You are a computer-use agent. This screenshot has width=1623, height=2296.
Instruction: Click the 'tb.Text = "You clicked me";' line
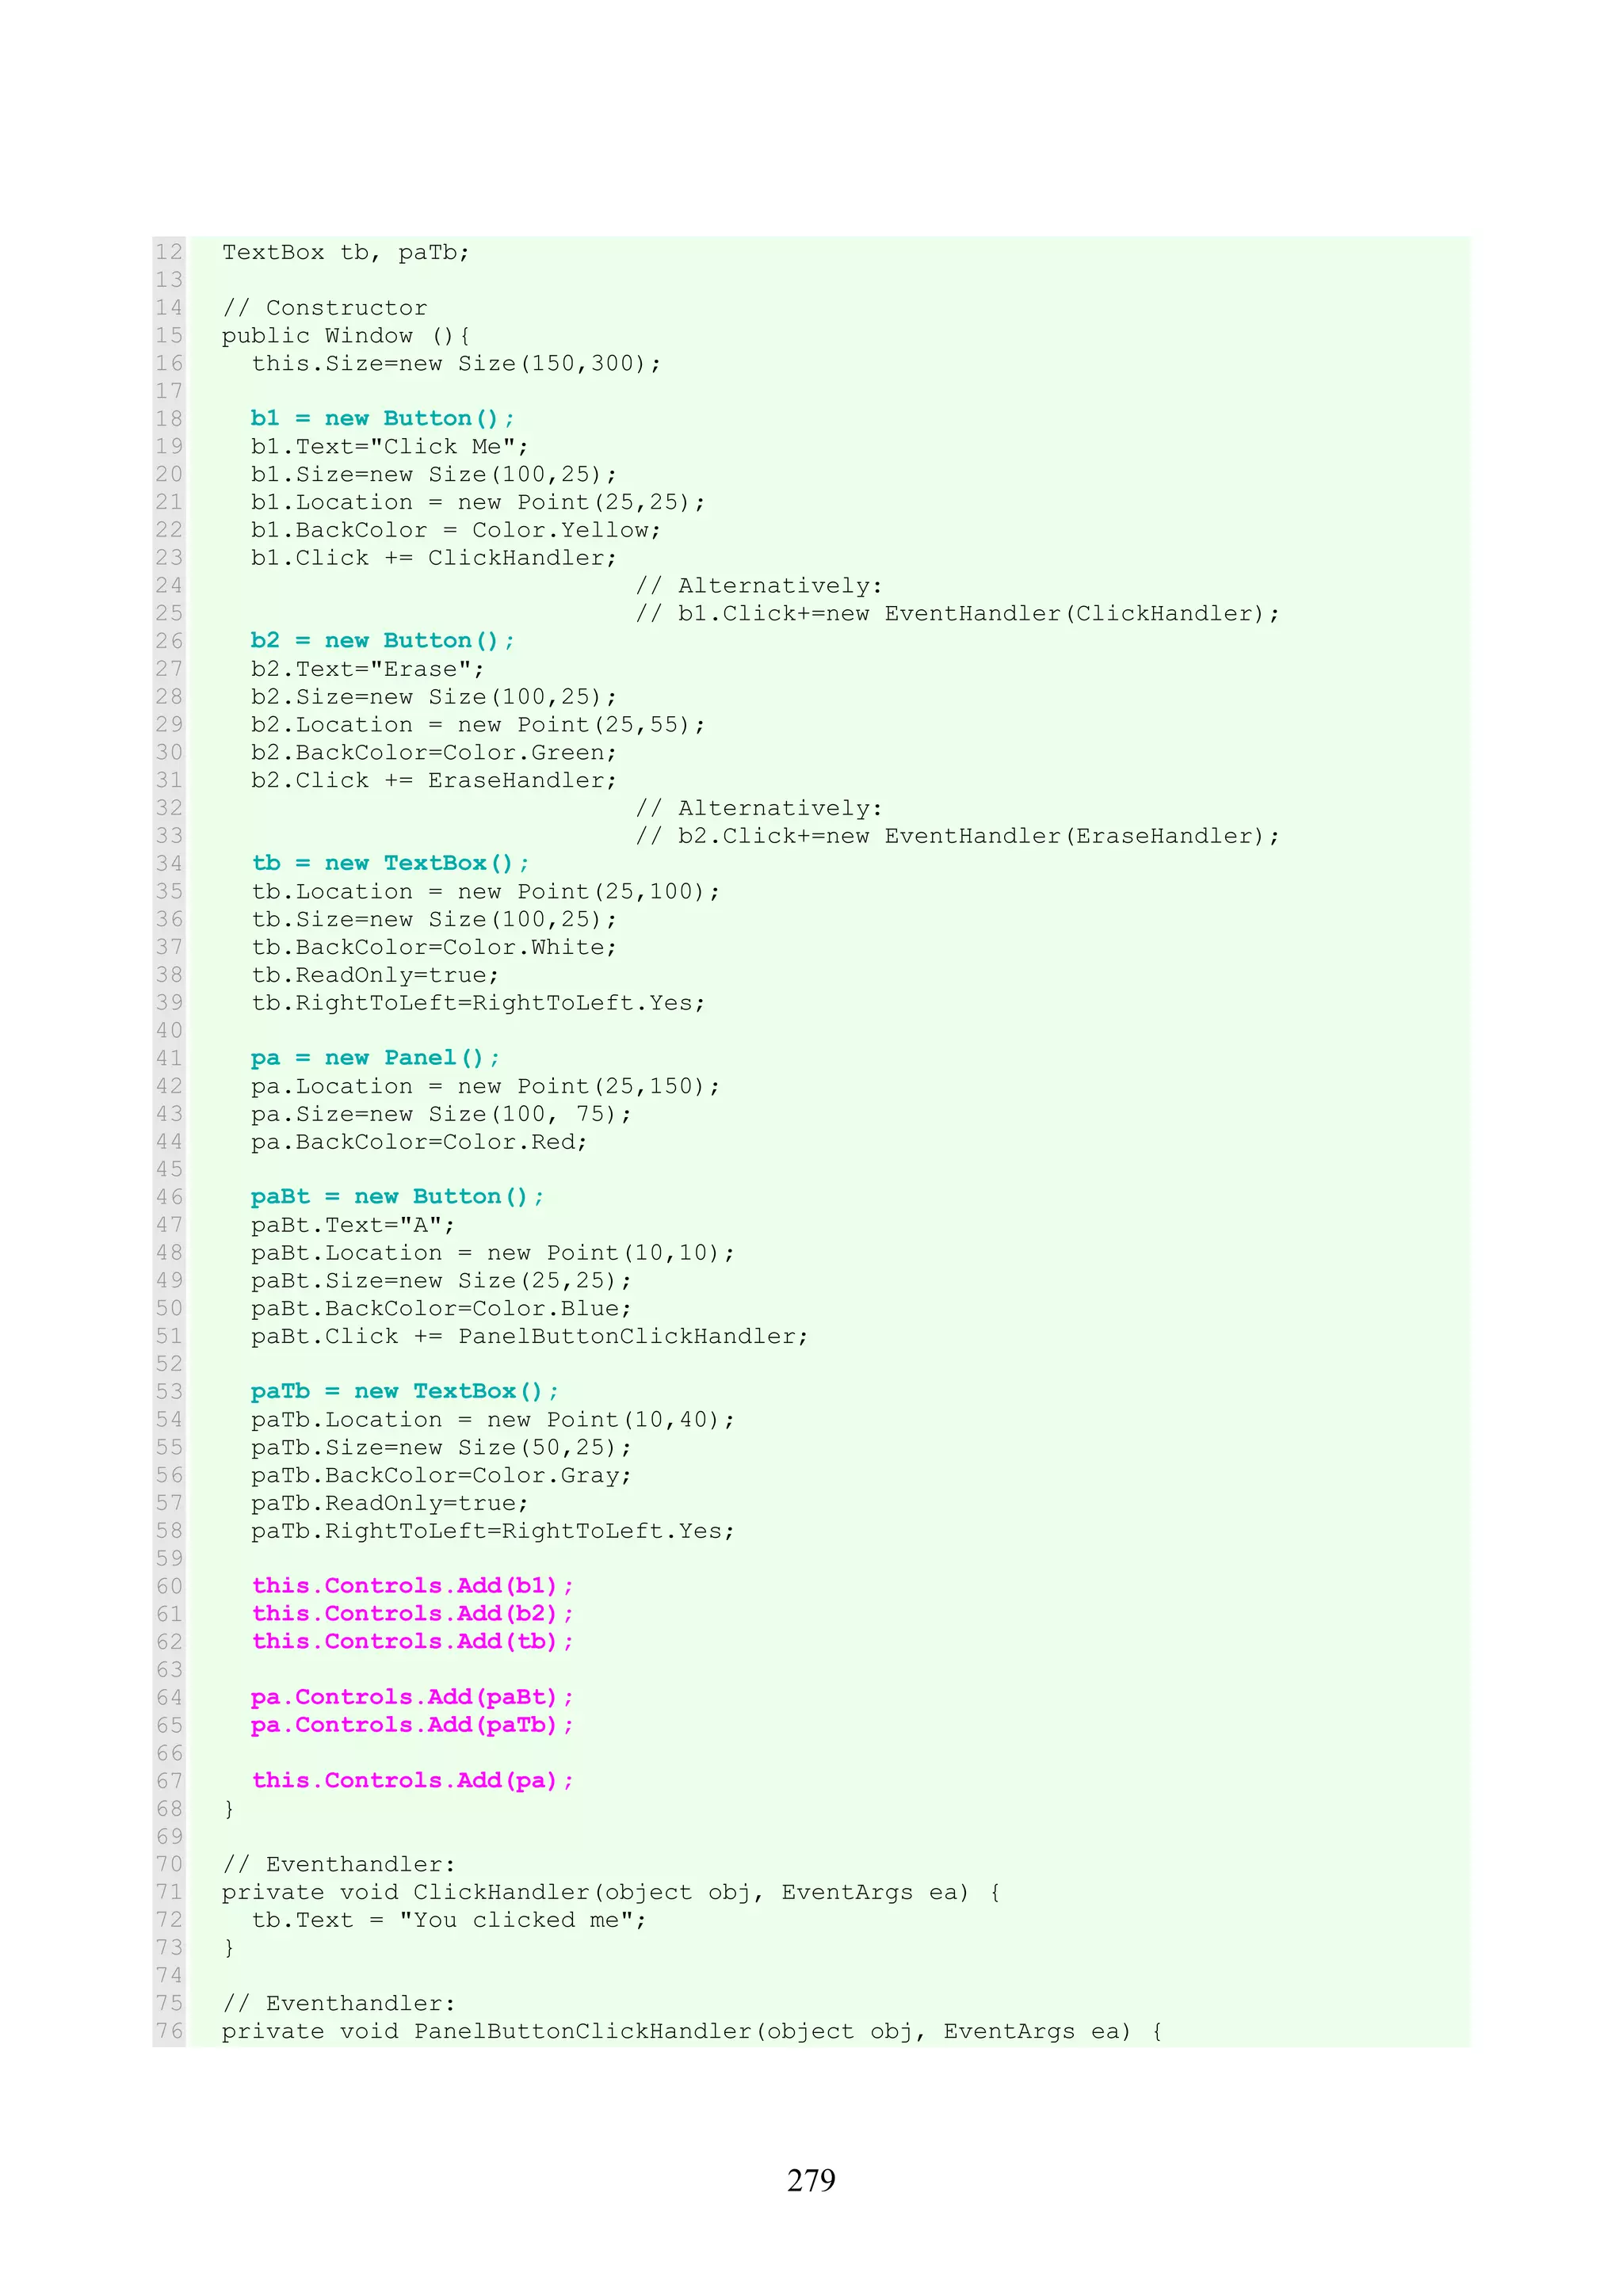point(449,1920)
